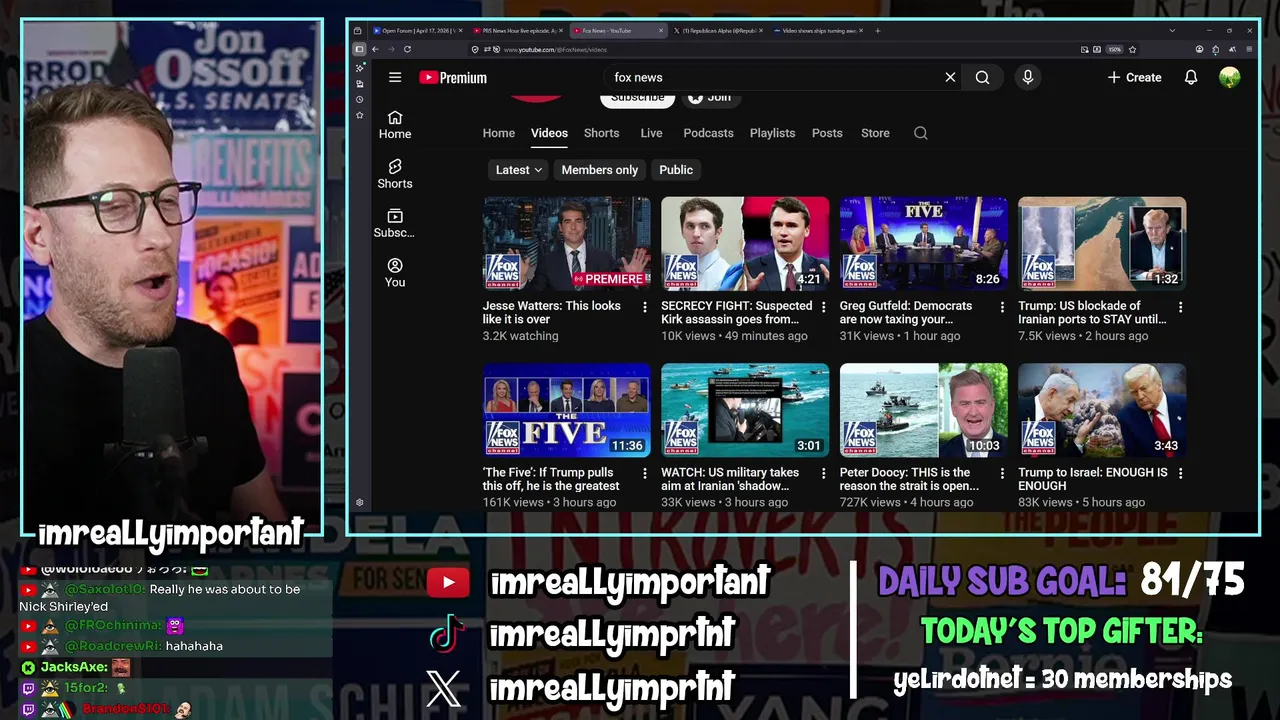The image size is (1280, 720).
Task: Switch to Republican Alpha X browser tab
Action: (x=716, y=31)
